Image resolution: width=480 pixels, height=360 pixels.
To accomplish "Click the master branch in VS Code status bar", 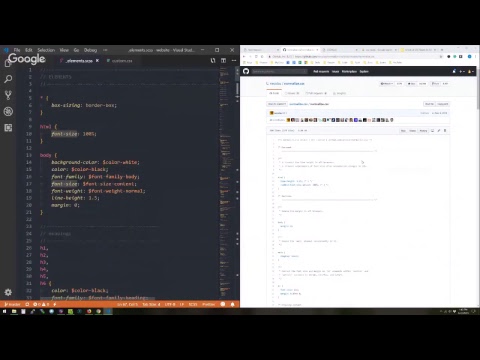I will [x=12, y=304].
